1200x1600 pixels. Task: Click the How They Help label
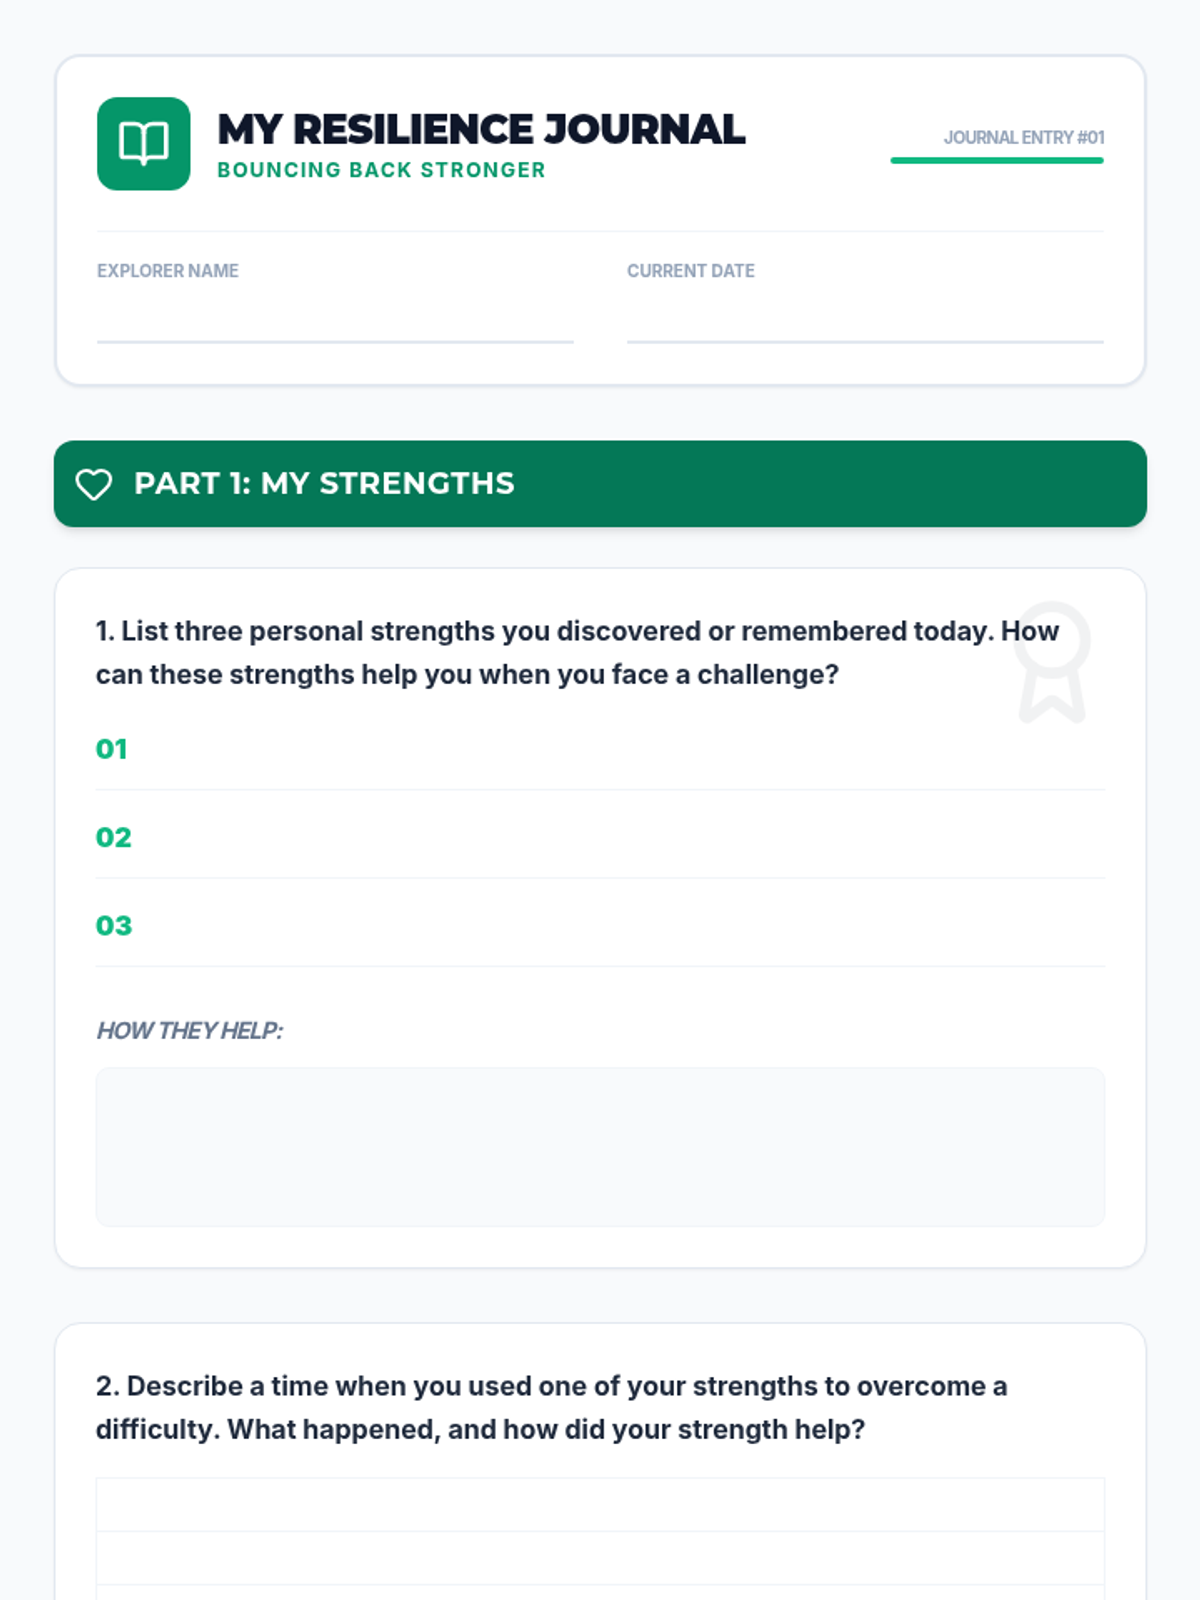click(x=189, y=1031)
